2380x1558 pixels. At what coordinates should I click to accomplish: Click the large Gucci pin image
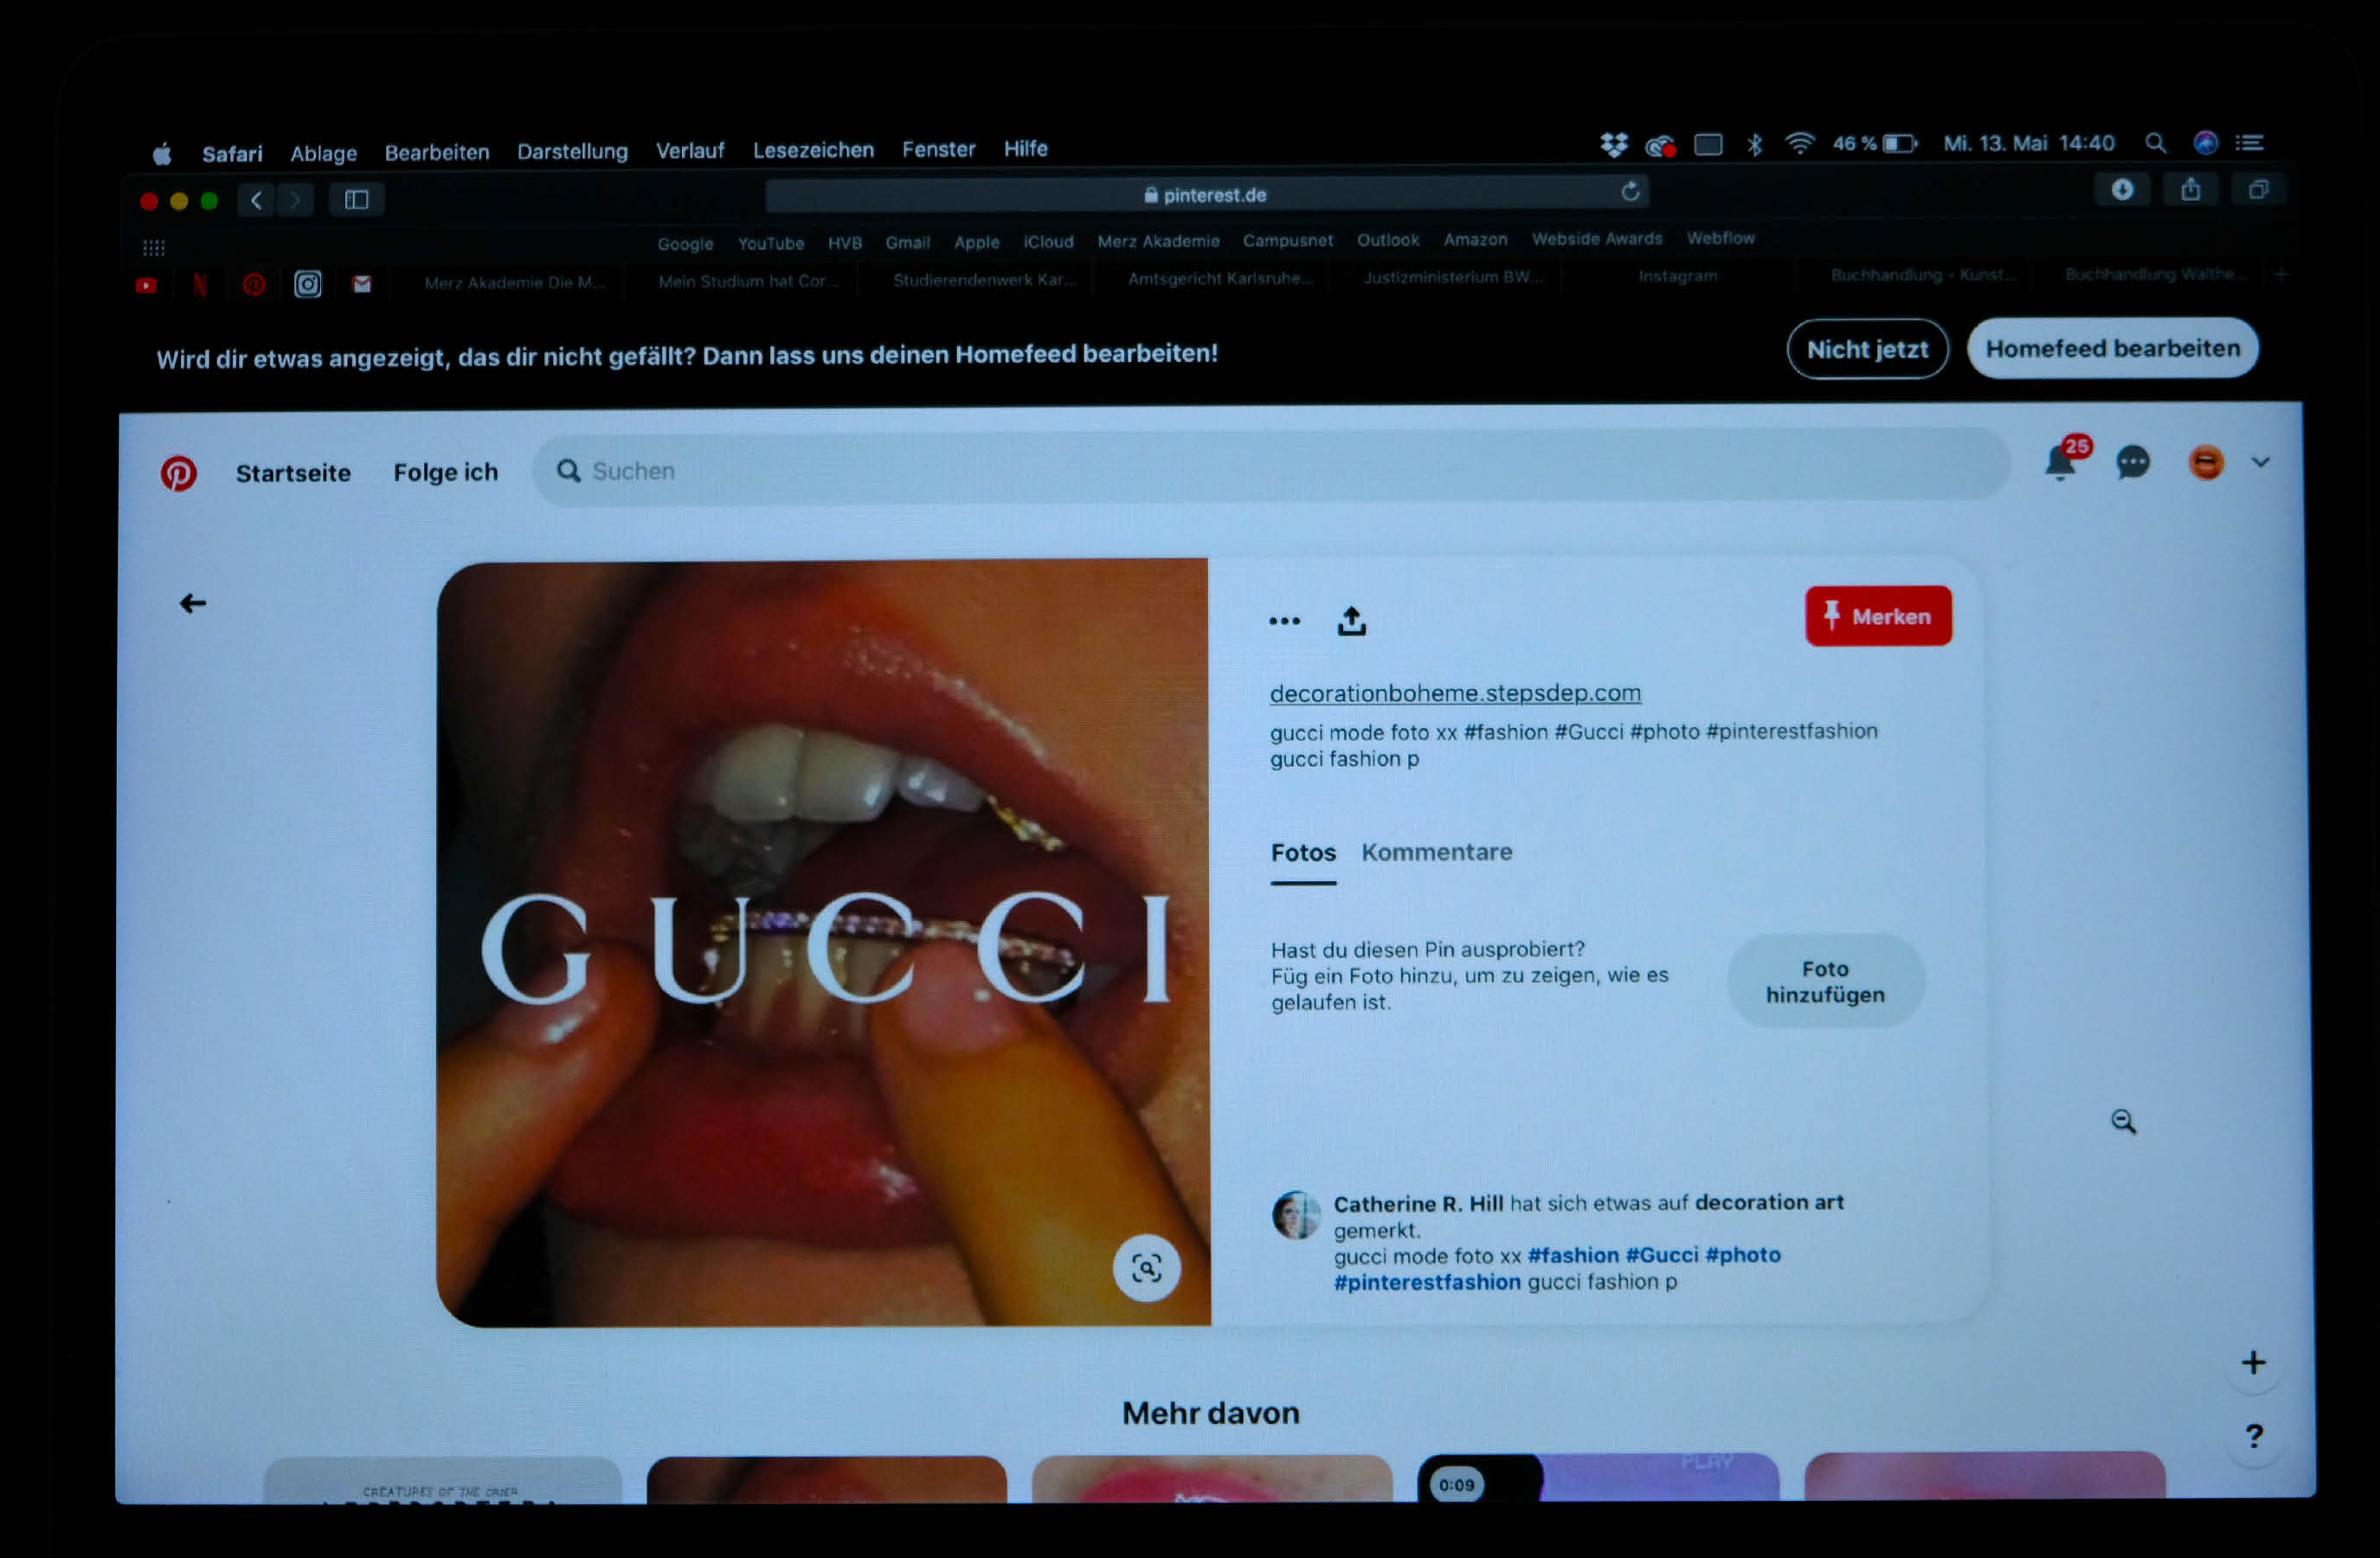pos(823,943)
